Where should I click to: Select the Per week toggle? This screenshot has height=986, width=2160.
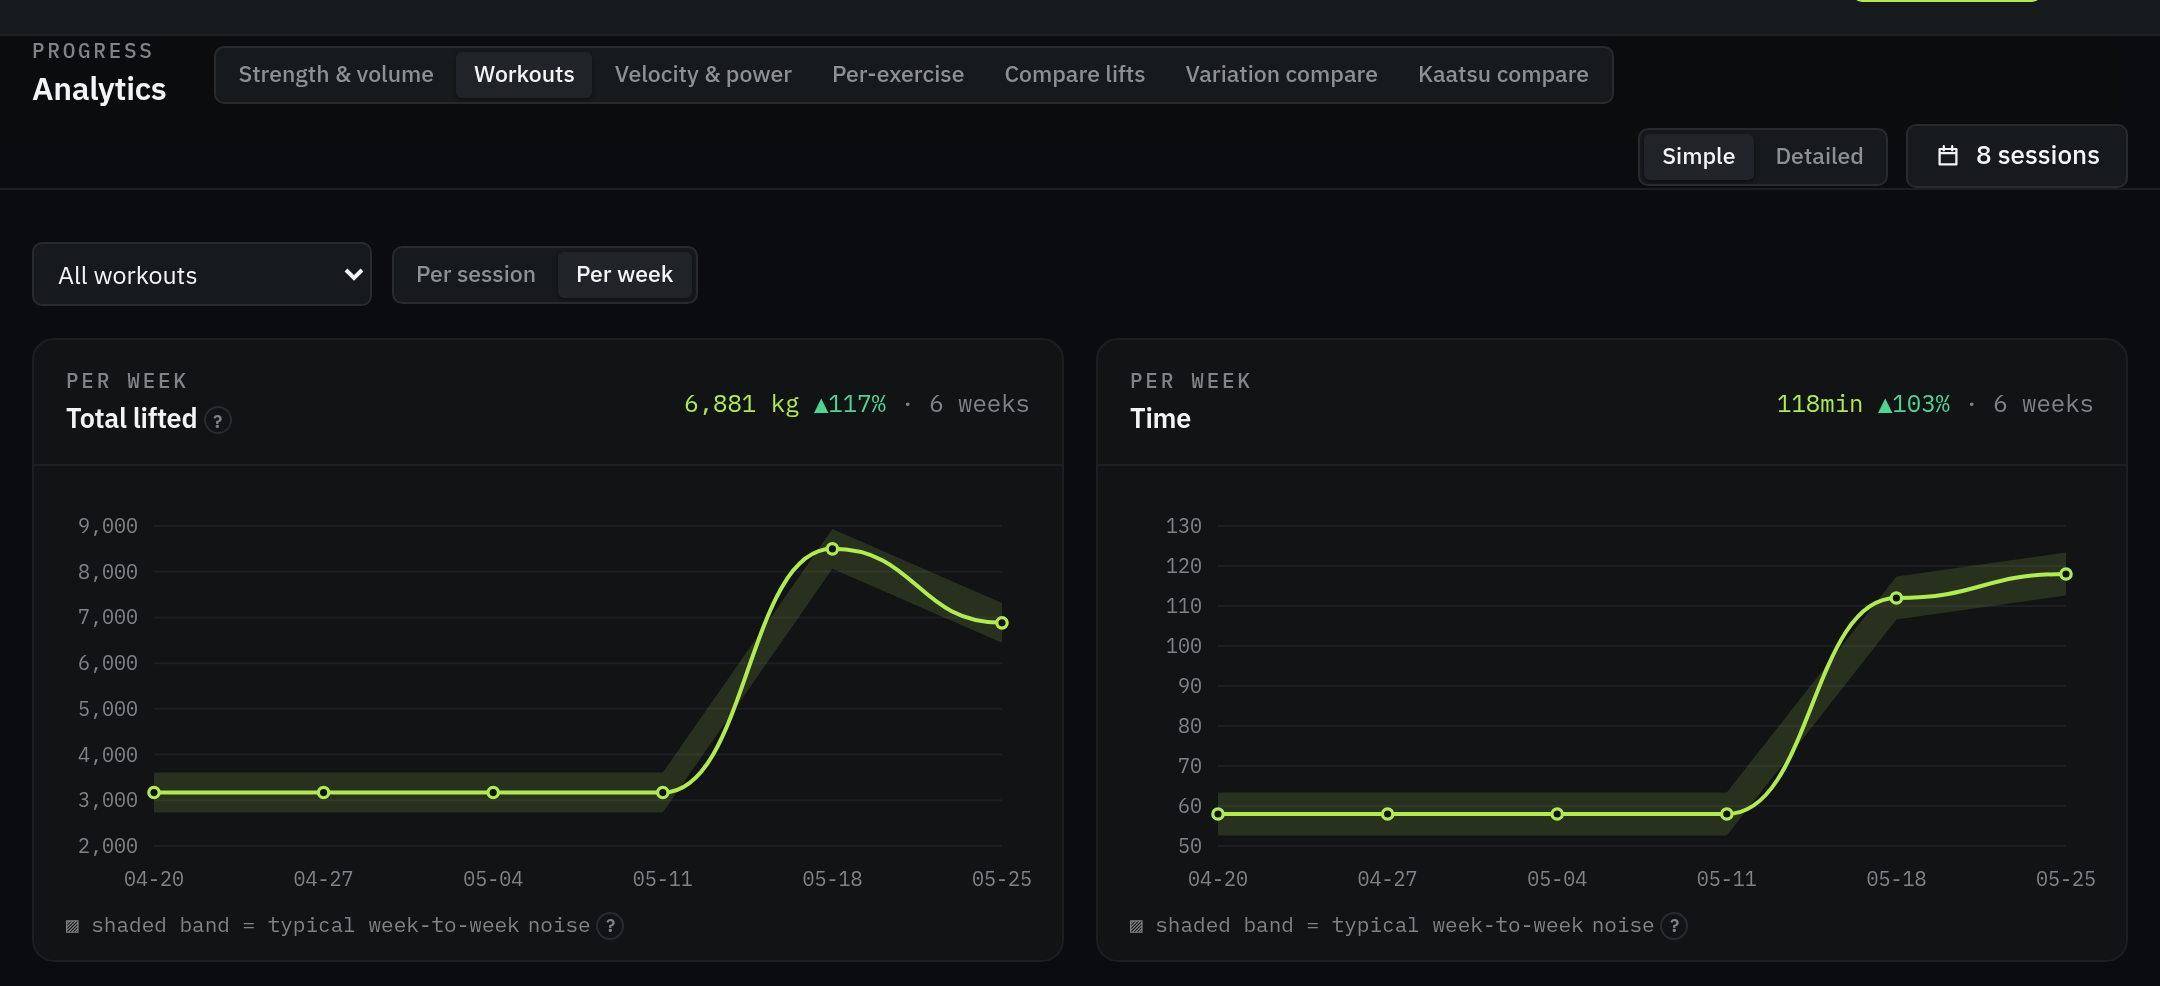624,275
